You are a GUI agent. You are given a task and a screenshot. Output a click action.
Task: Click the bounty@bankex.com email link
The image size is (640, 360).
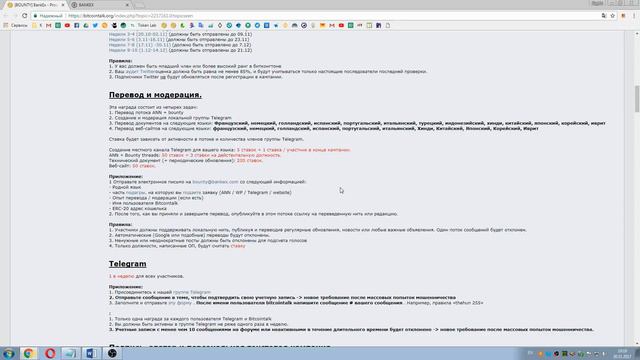tap(215, 182)
